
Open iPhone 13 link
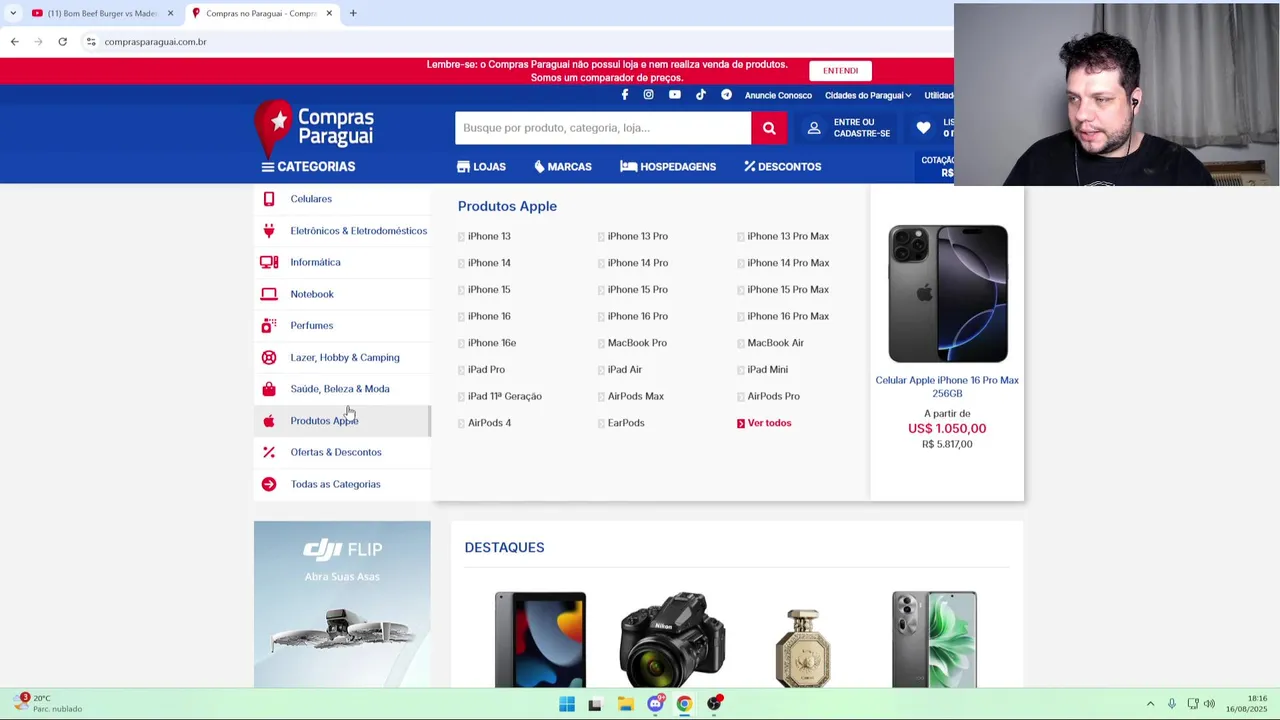click(489, 236)
